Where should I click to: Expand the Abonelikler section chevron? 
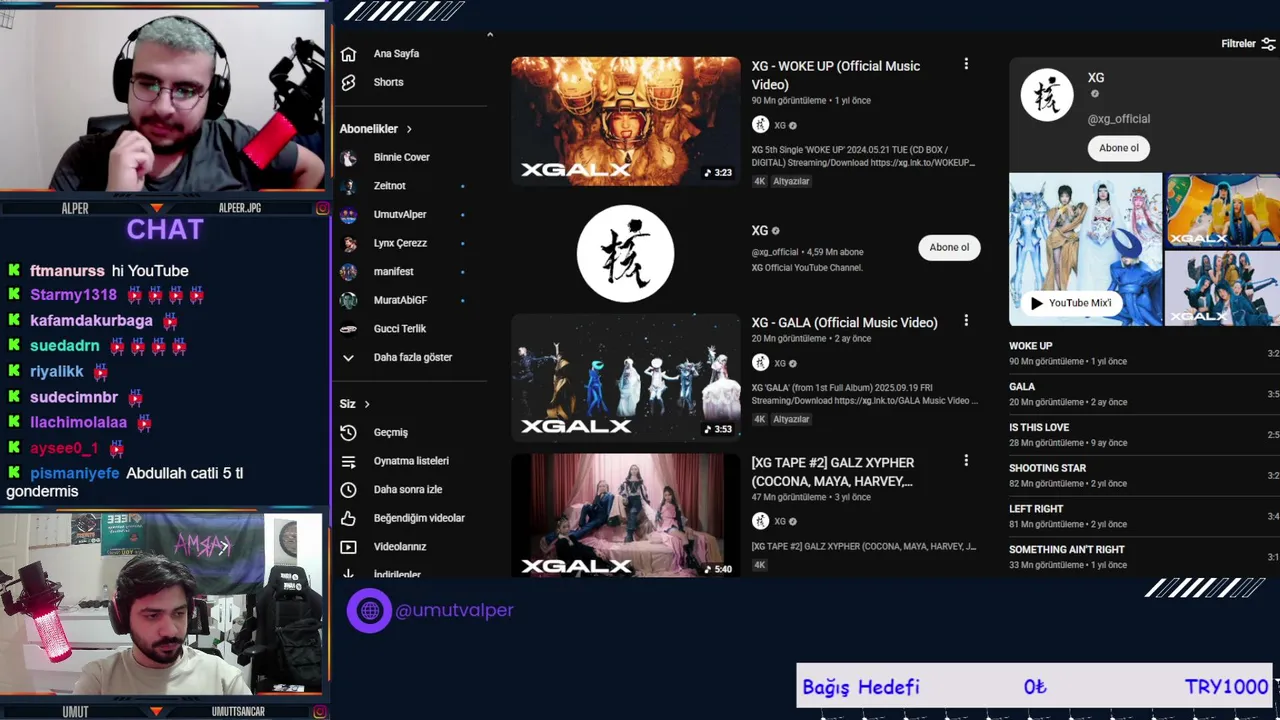point(409,129)
